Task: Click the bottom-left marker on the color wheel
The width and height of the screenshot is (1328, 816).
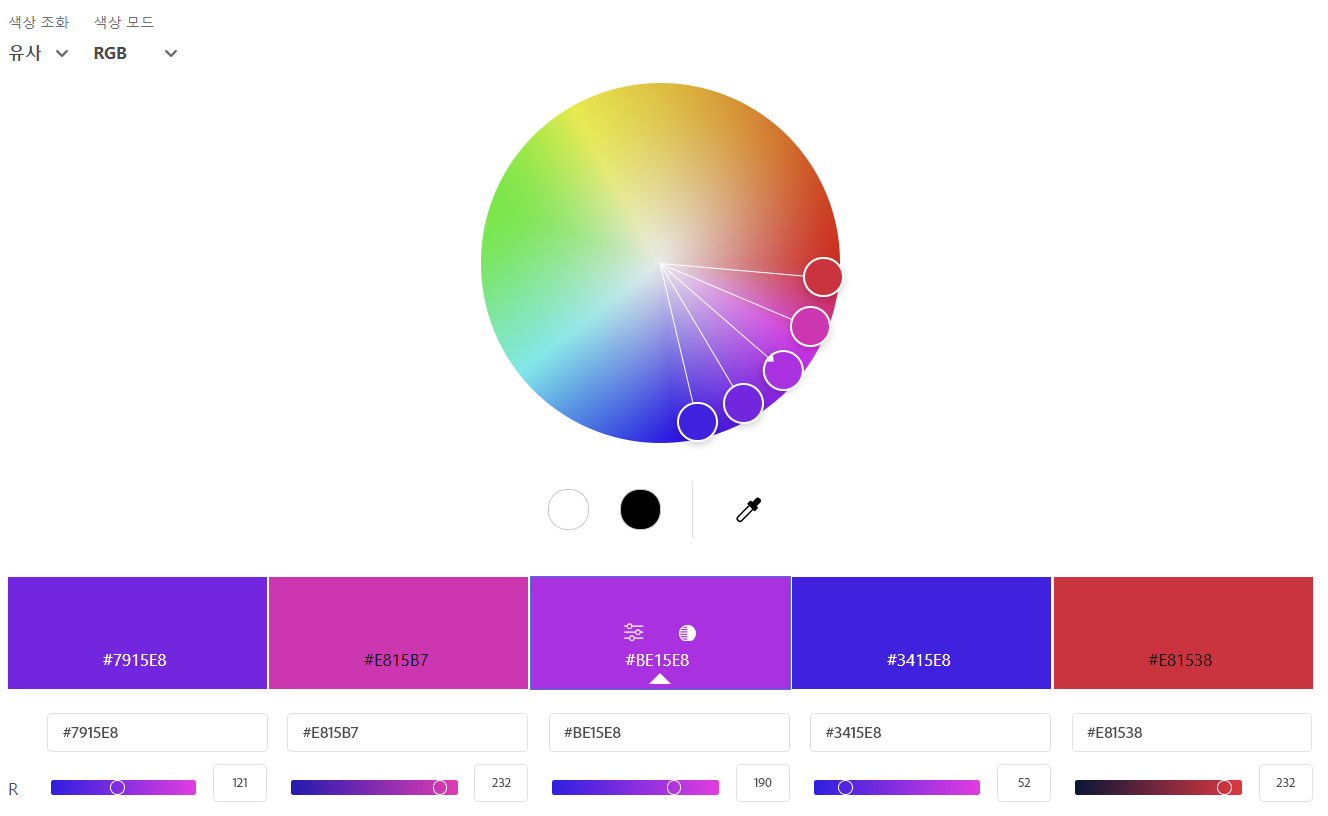Action: pos(697,421)
